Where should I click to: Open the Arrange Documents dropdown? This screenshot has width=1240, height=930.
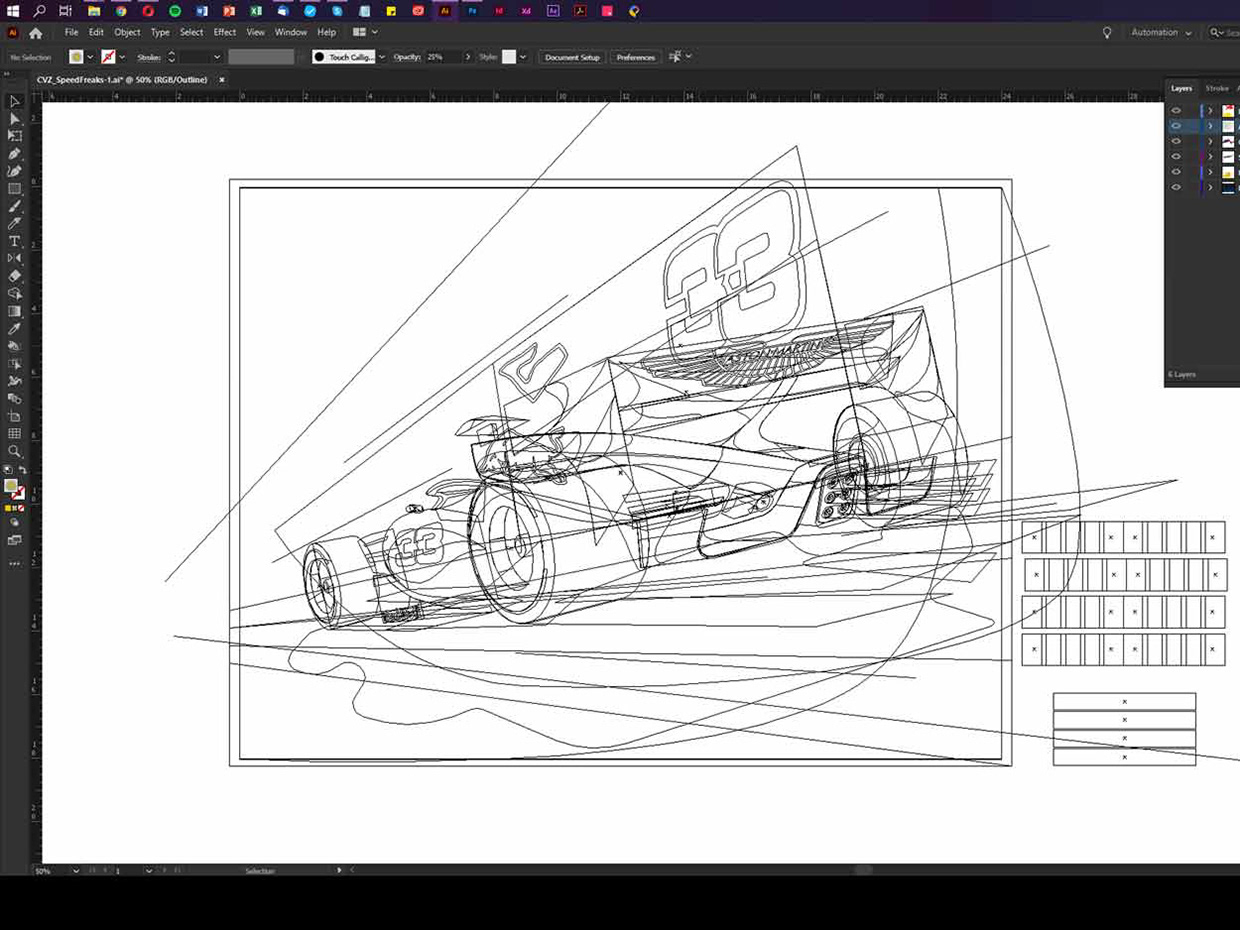[365, 32]
